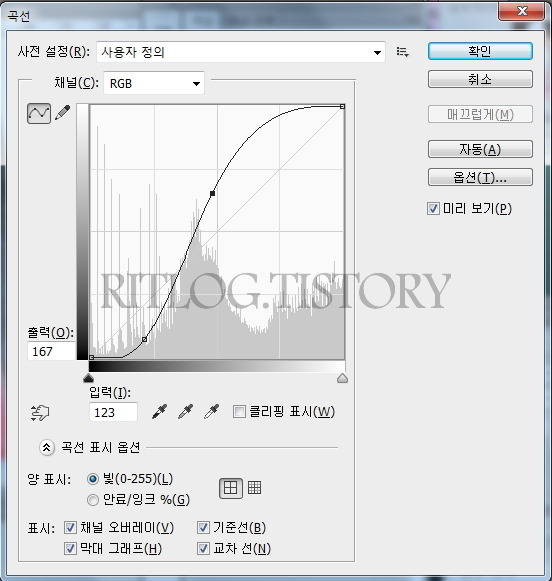Collapse the 곡선 표시 옵션 section
Screen dimensions: 552x581
pos(47,448)
